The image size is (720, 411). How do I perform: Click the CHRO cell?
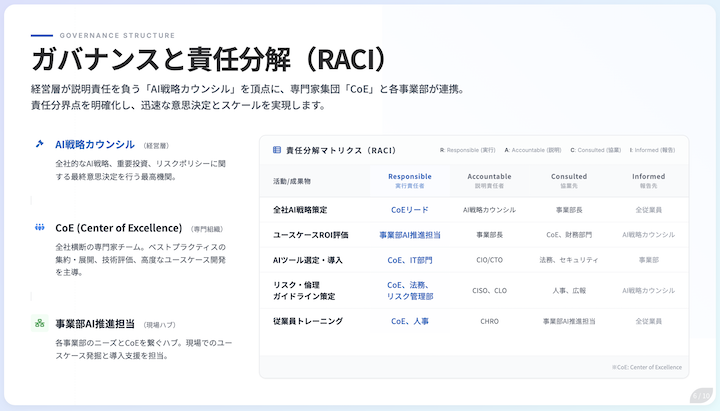489,321
